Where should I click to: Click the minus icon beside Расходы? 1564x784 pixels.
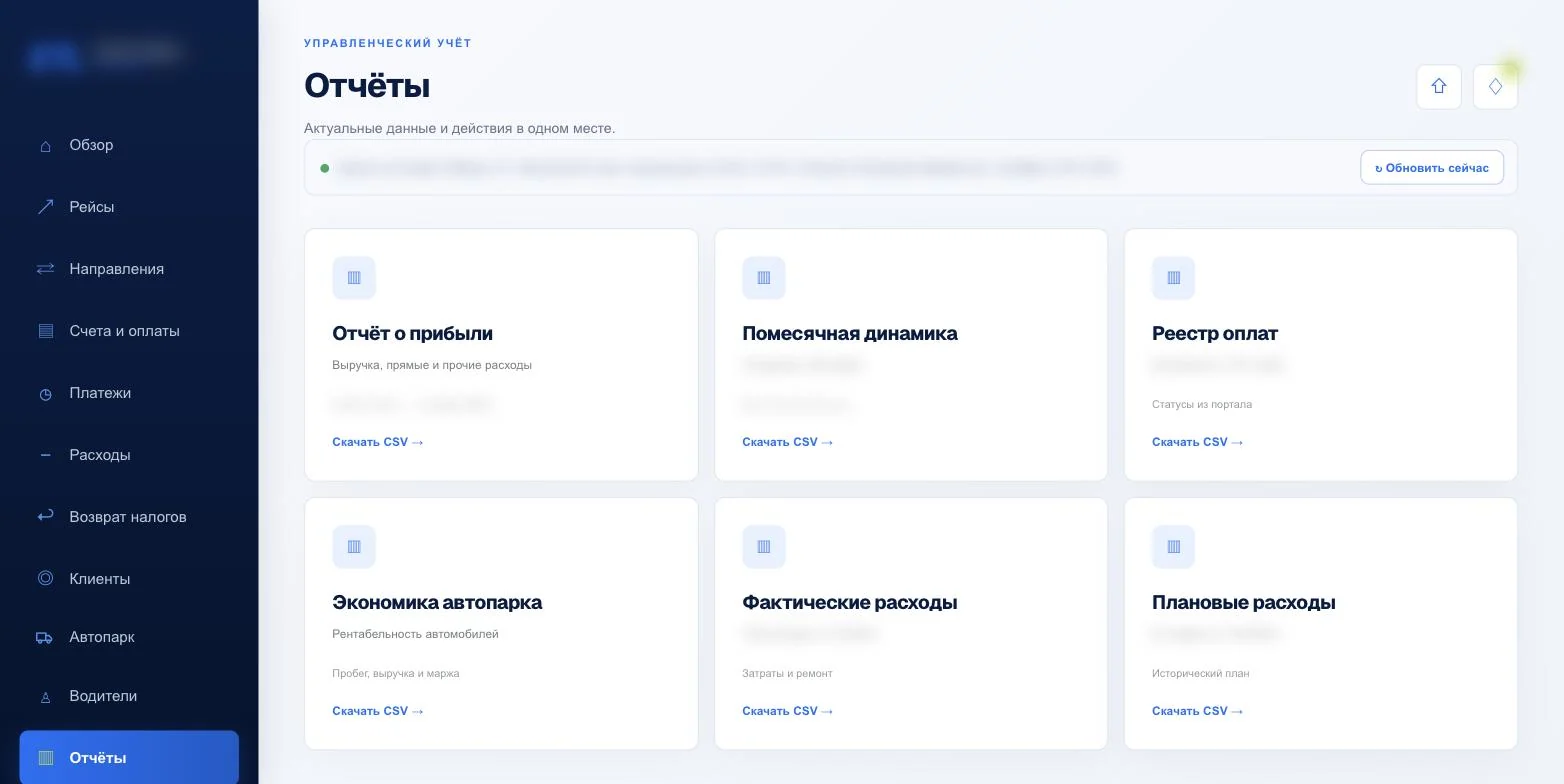(x=45, y=455)
